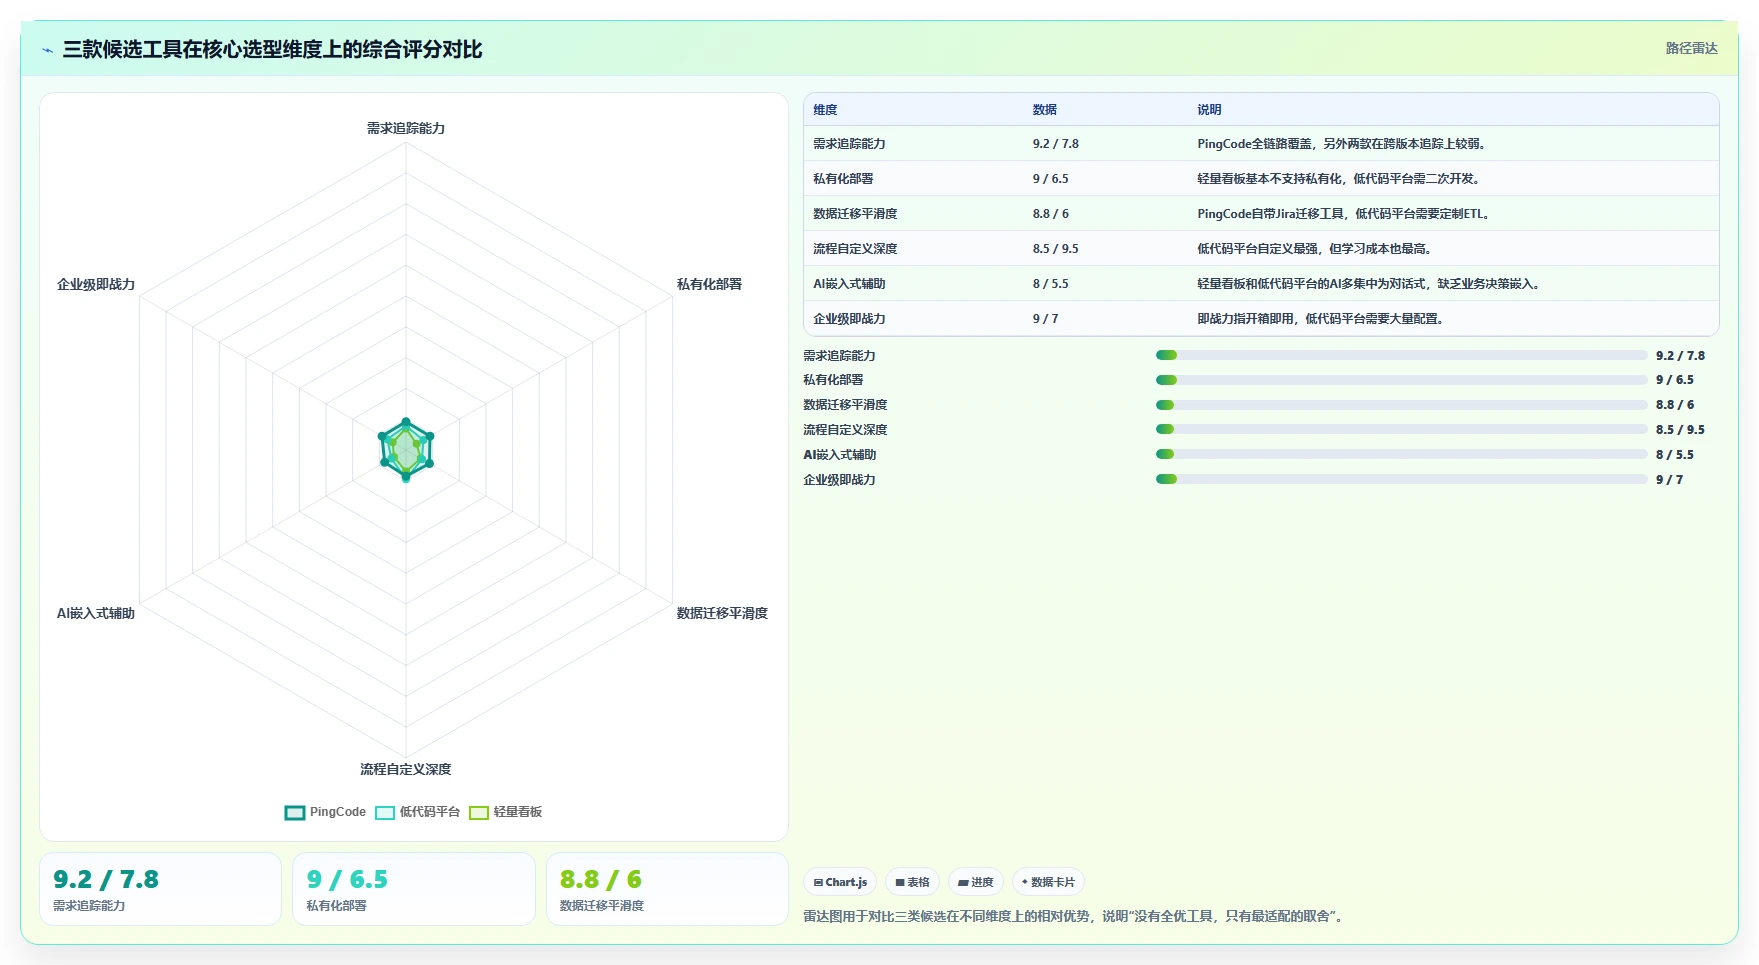Click the note starting PingCode全链路覆盖

pos(1343,144)
